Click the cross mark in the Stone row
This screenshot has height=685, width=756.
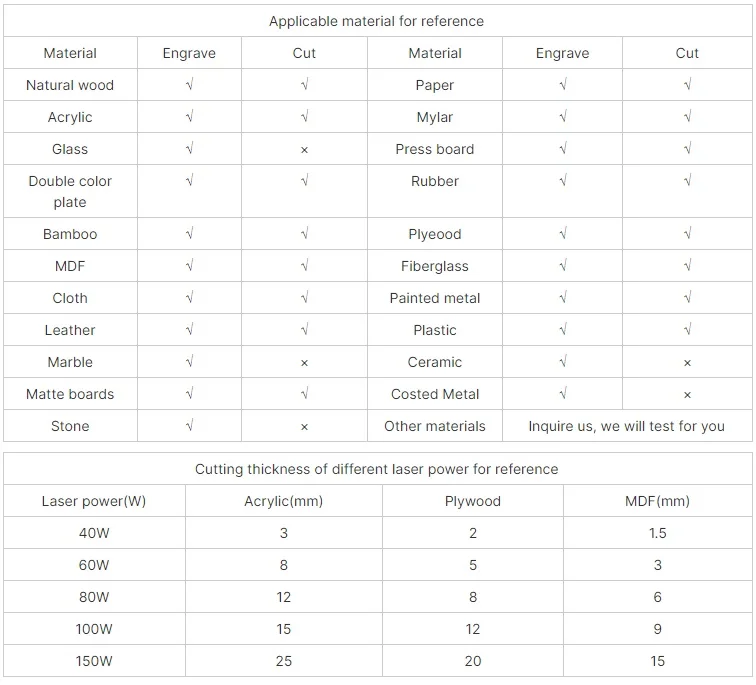(304, 426)
